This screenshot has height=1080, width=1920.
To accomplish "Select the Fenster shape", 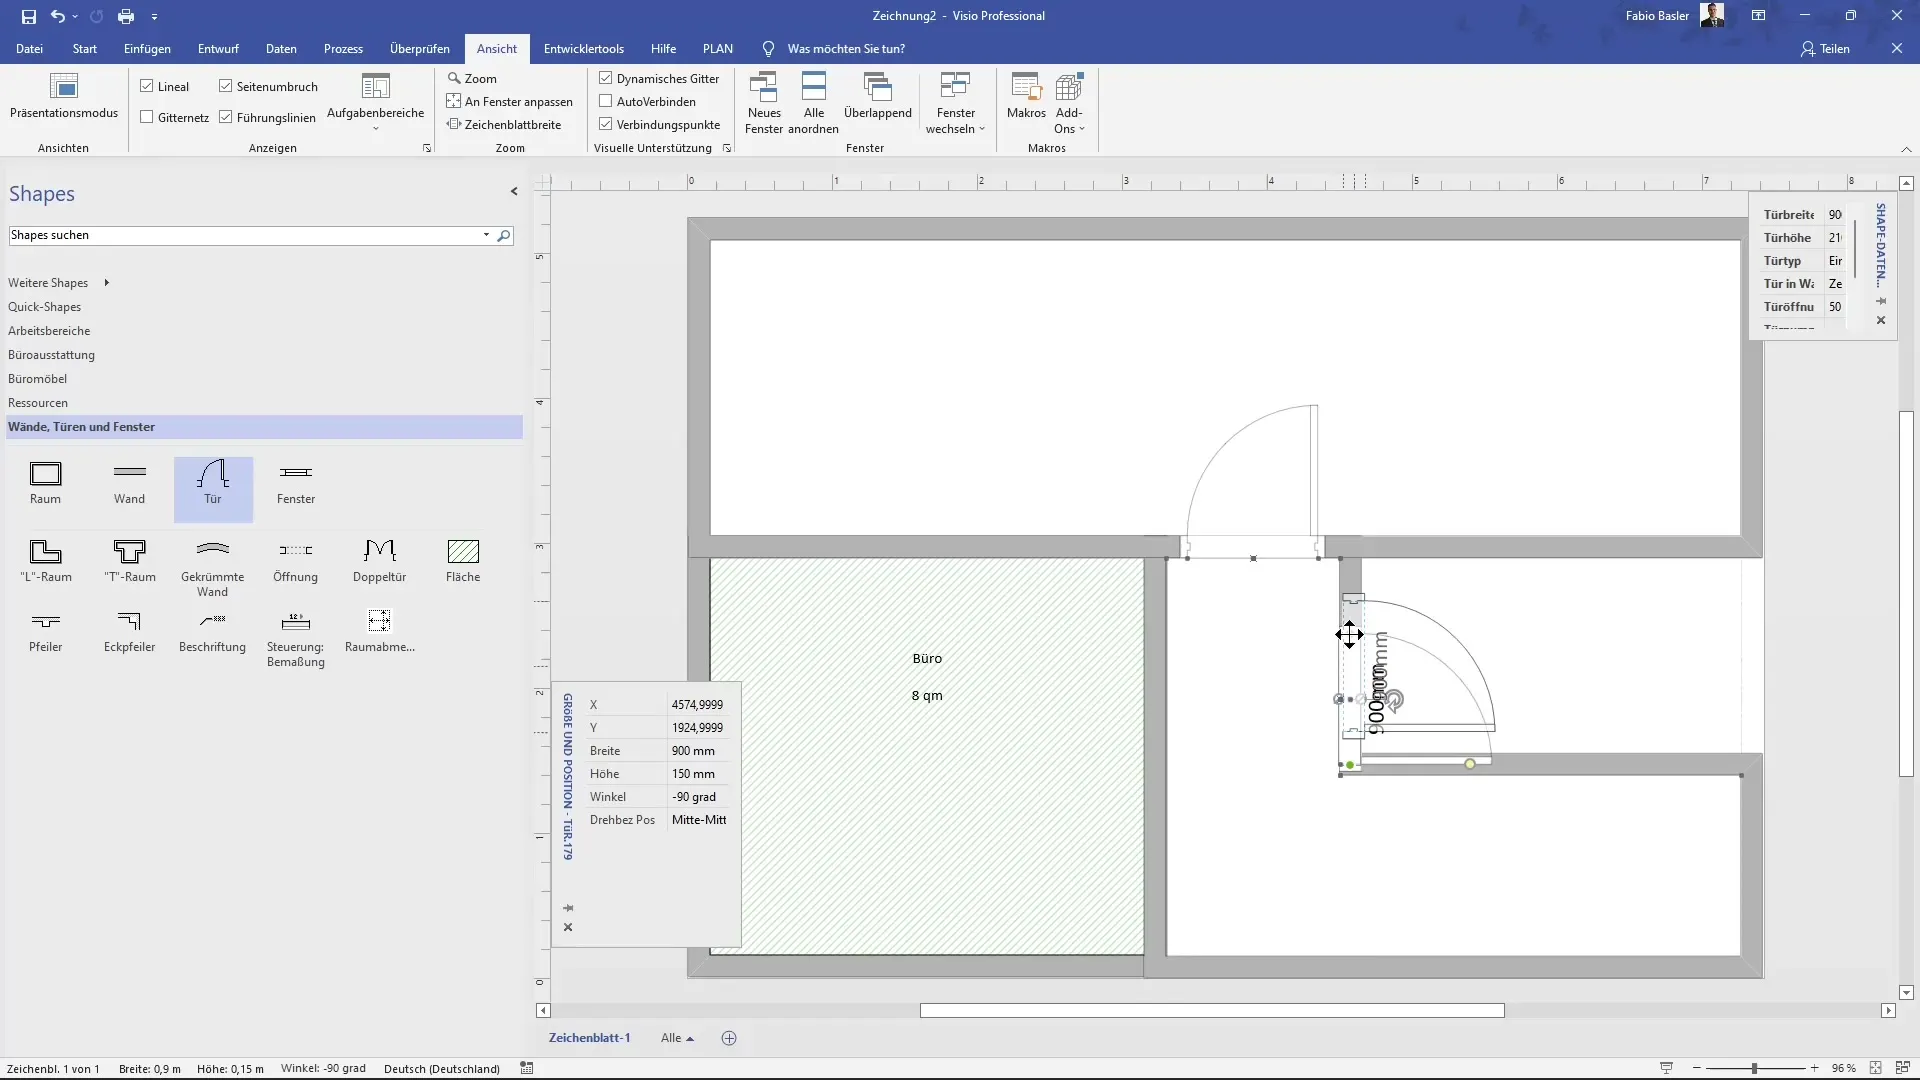I will [296, 483].
